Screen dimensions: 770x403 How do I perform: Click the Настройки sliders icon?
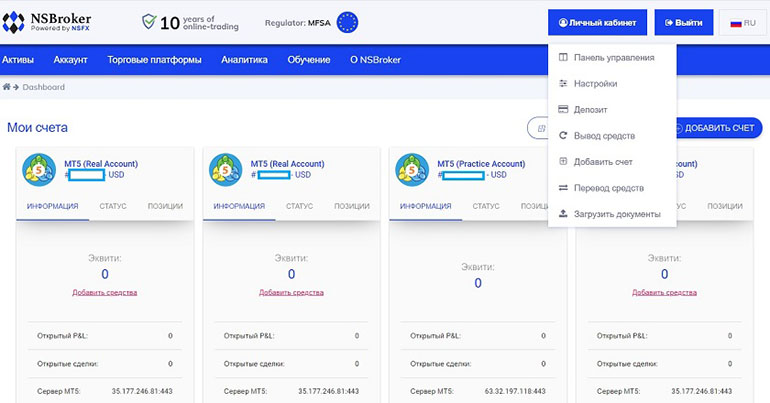(563, 83)
